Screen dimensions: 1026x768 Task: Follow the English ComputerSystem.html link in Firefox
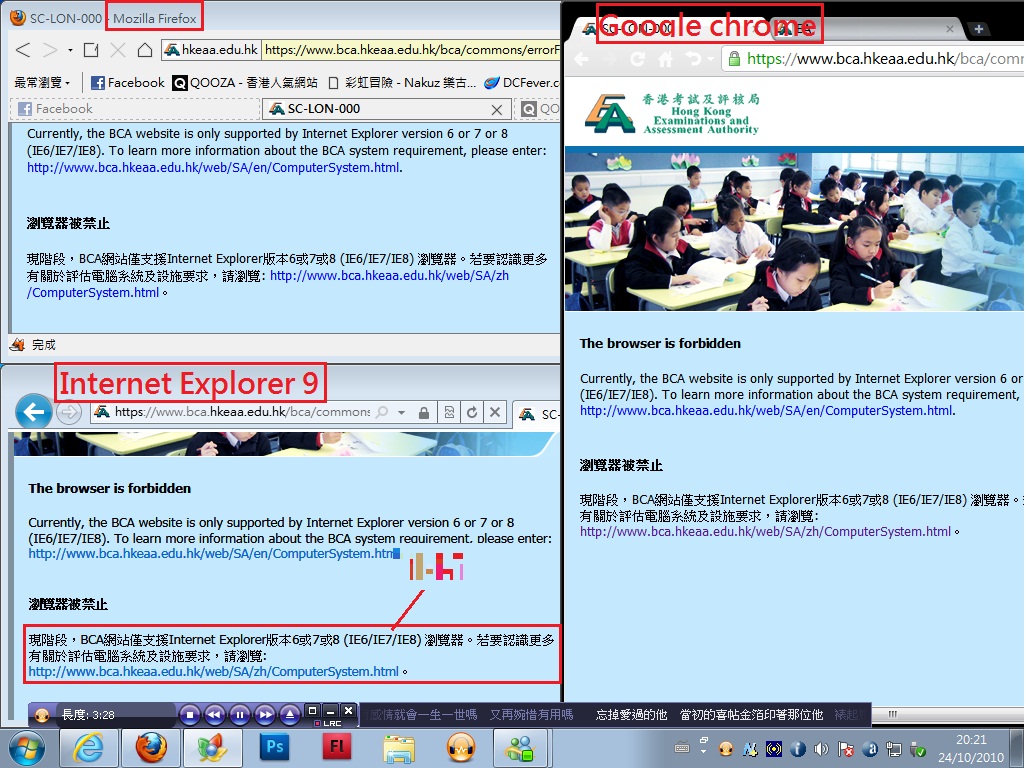(213, 167)
